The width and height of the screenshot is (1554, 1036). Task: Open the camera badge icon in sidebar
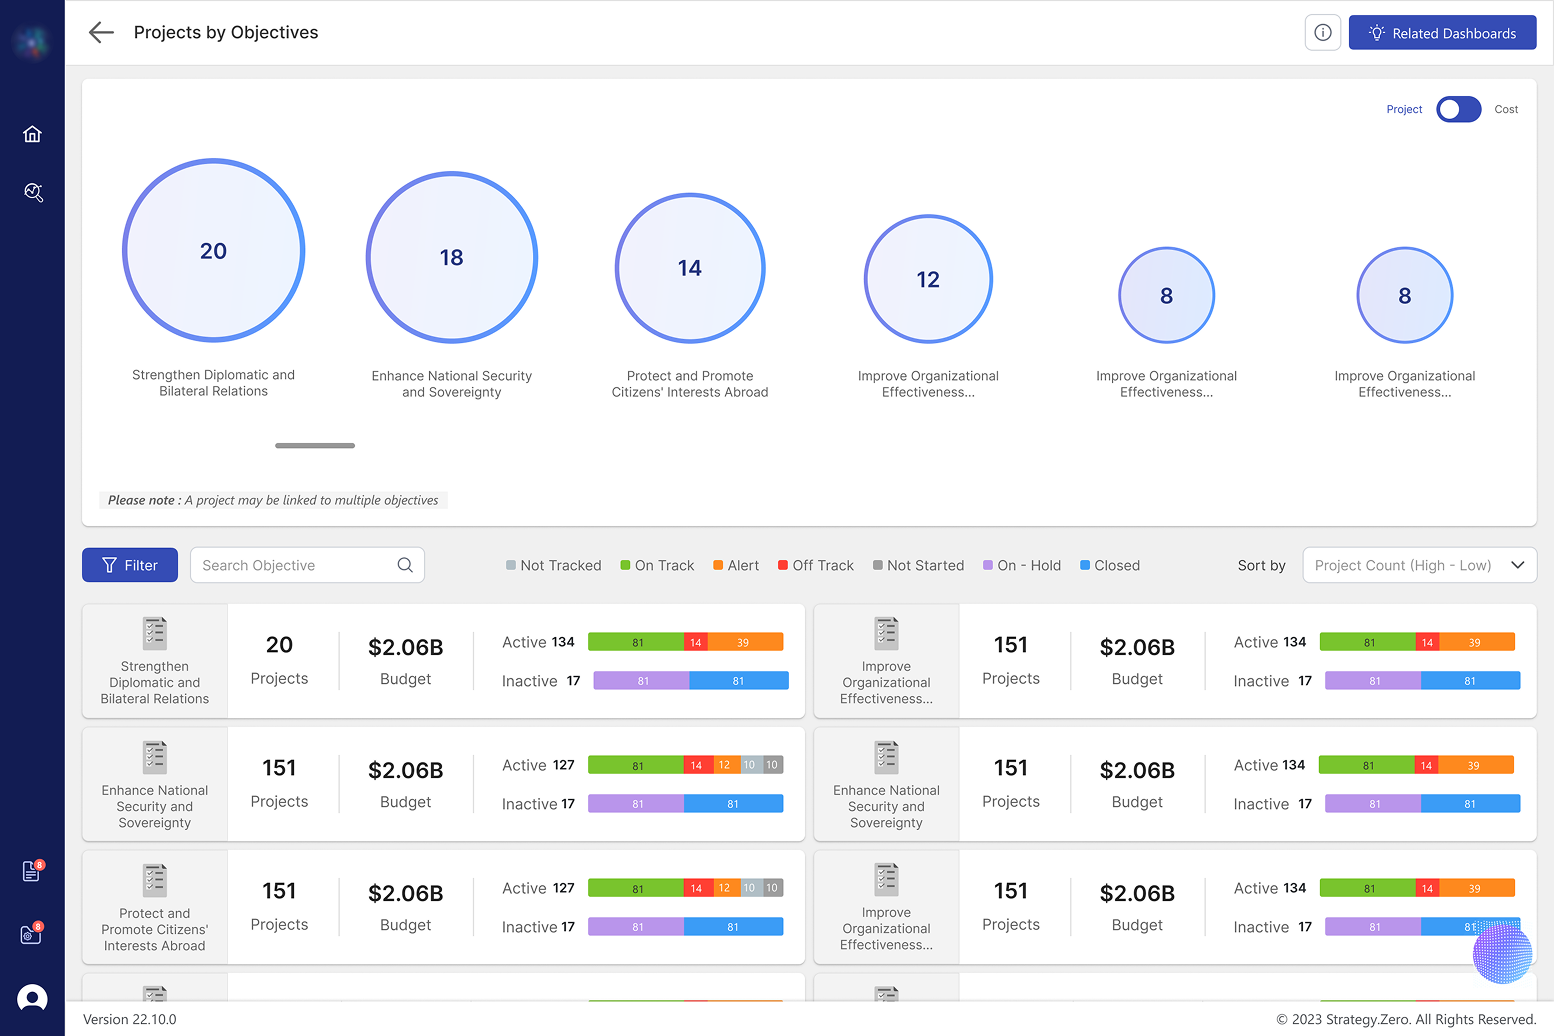coord(32,935)
